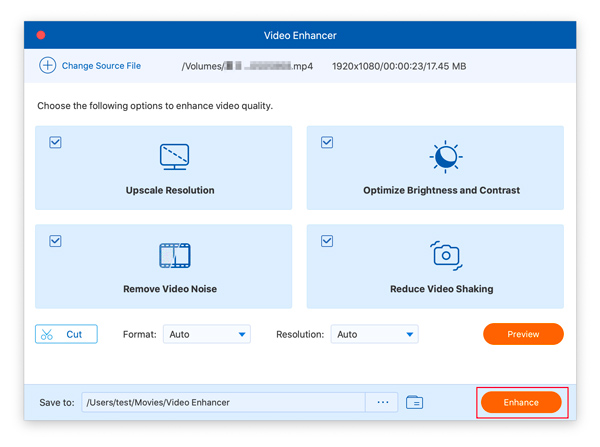Expand the Resolution dropdown
This screenshot has height=447, width=600.
374,334
